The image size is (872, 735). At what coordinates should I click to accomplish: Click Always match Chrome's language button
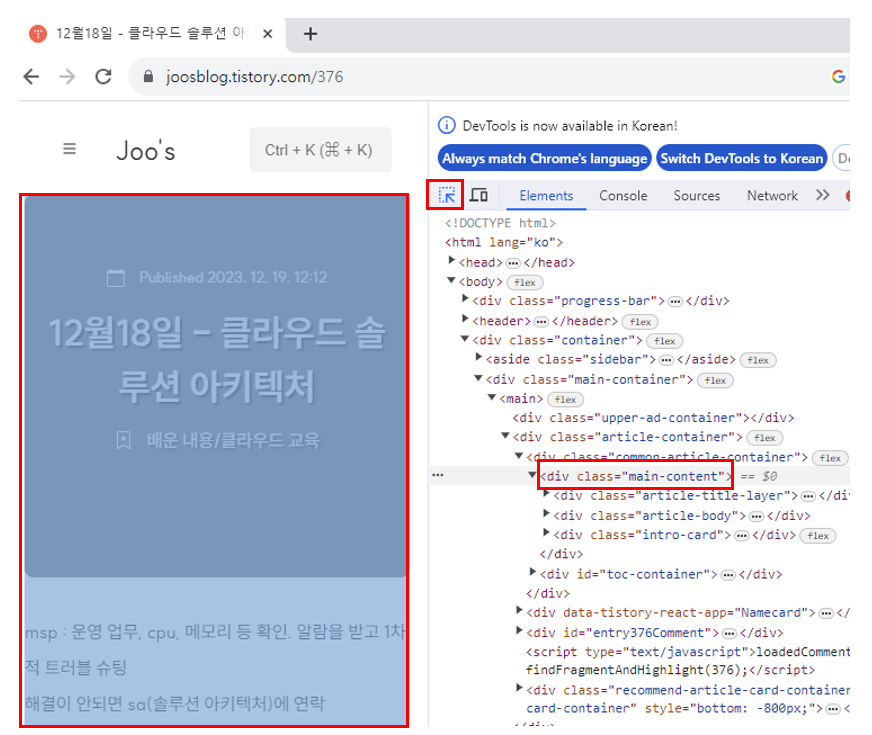[x=545, y=159]
